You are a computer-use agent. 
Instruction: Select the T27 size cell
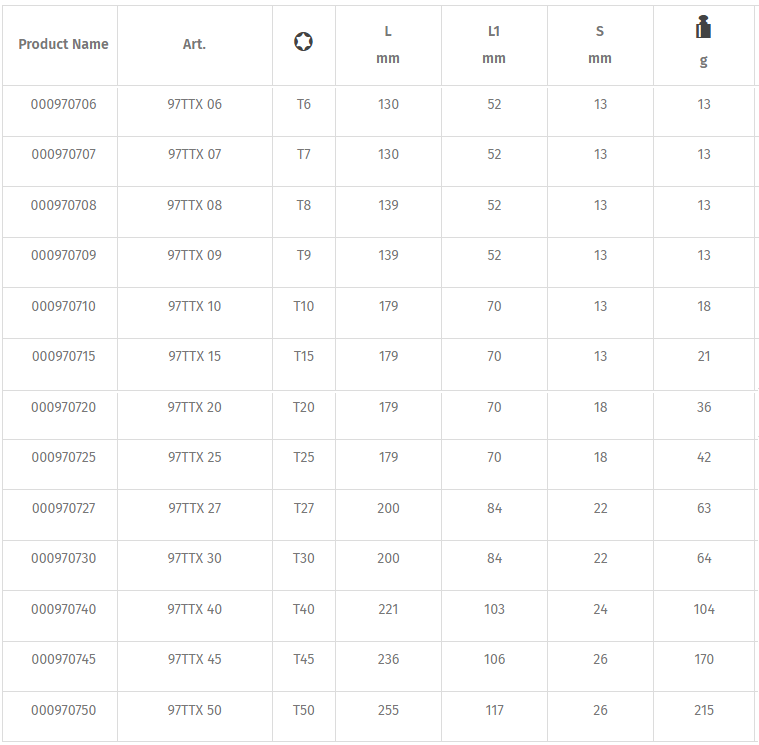304,508
